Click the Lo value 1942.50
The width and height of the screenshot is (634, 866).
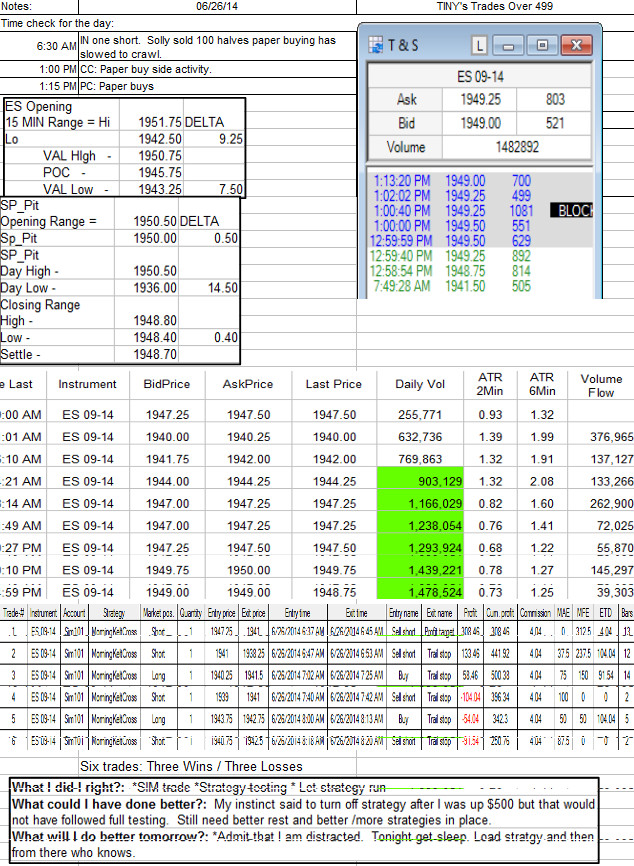coord(160,139)
